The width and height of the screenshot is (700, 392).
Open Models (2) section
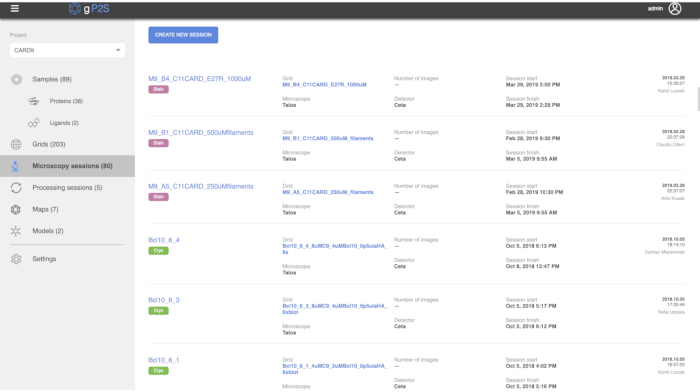[48, 231]
